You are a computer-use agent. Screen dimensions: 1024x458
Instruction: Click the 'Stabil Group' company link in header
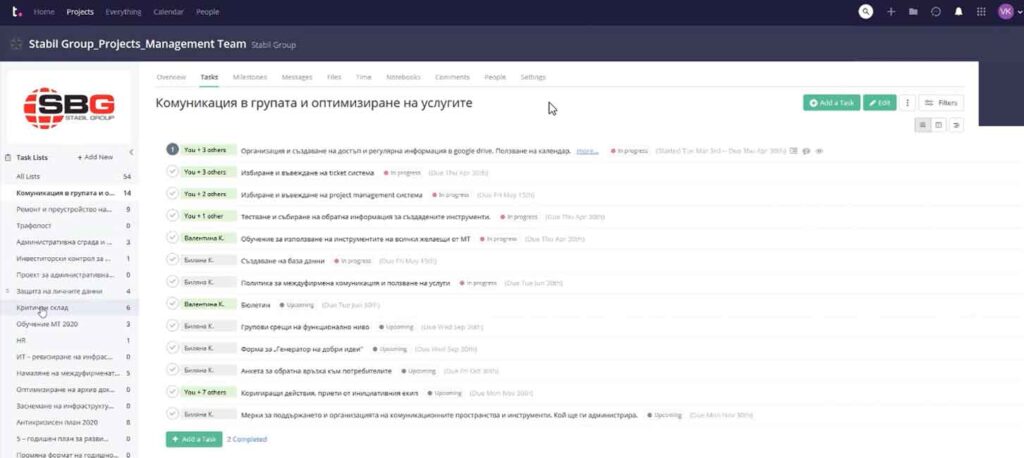(274, 45)
